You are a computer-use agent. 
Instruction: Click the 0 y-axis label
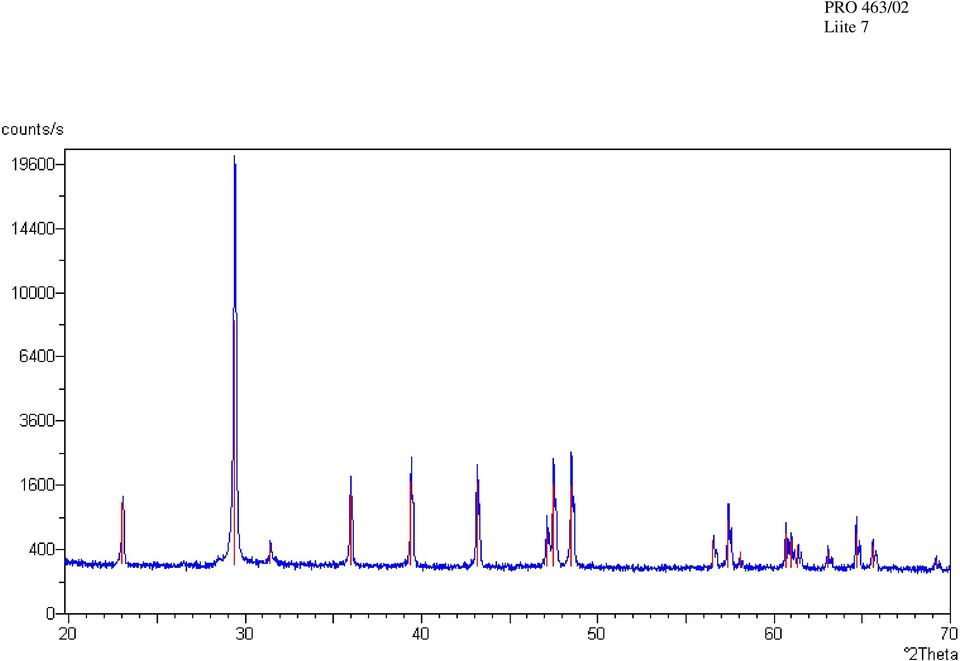point(51,613)
